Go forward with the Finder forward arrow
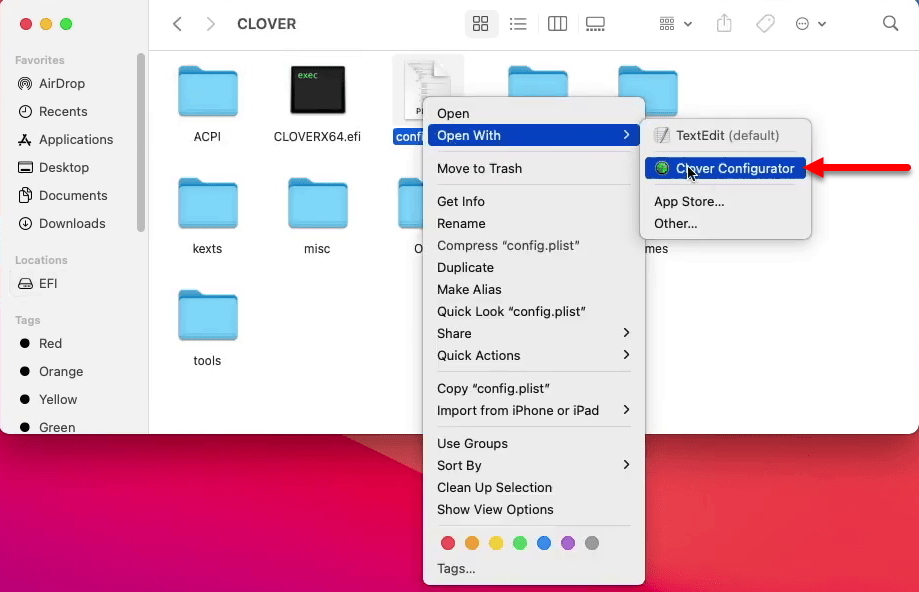The width and height of the screenshot is (919, 592). coord(210,24)
